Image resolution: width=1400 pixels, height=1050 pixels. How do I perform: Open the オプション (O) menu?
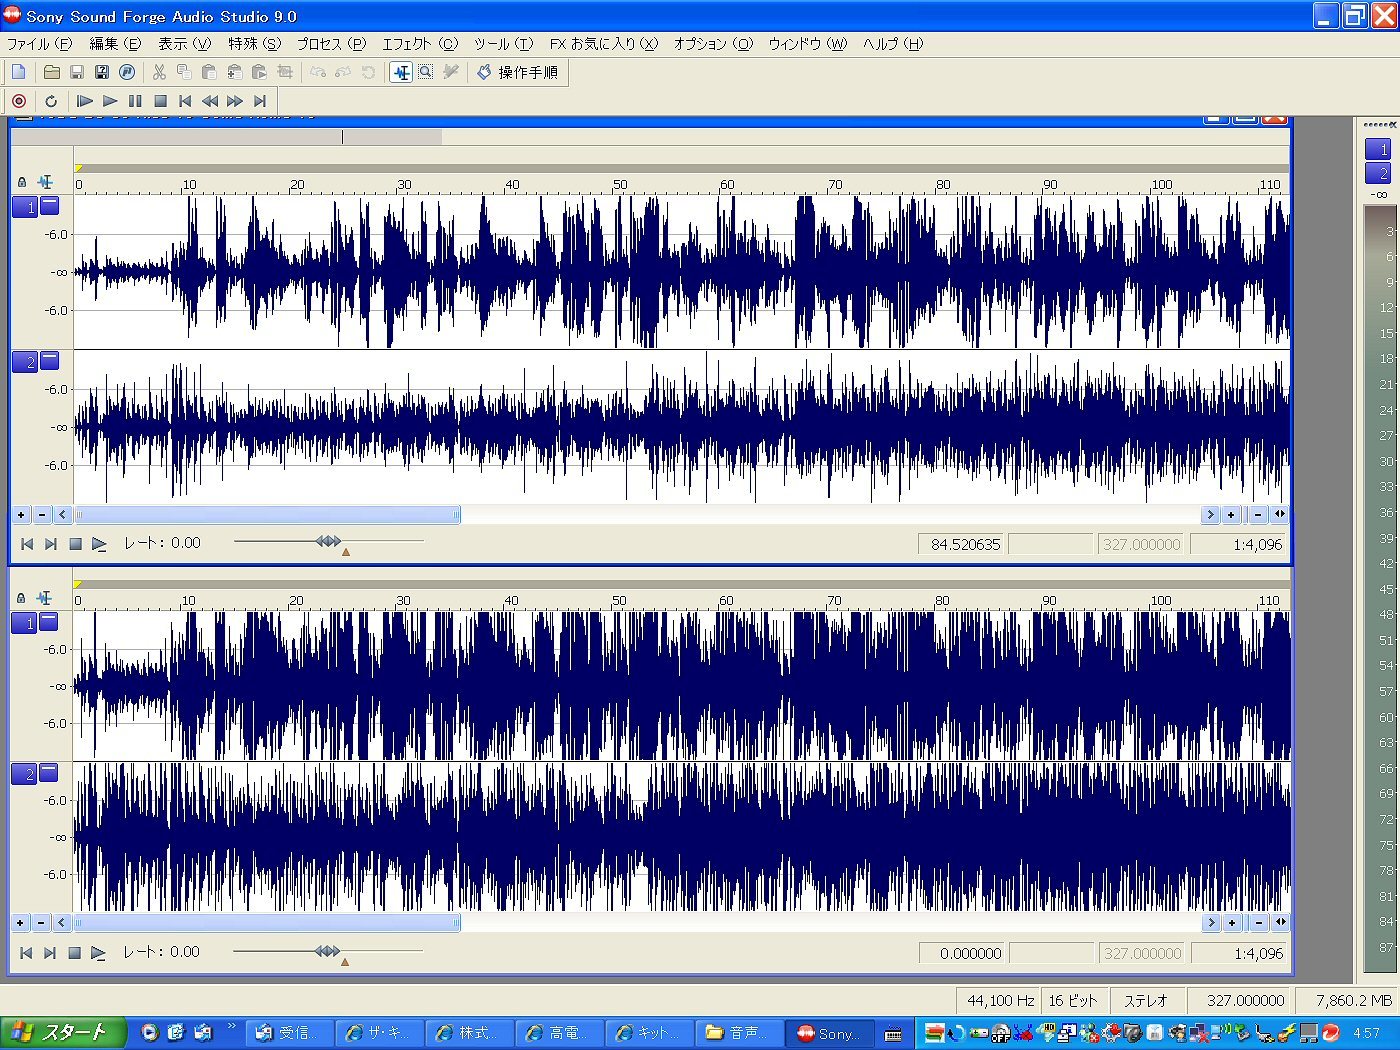(x=713, y=44)
